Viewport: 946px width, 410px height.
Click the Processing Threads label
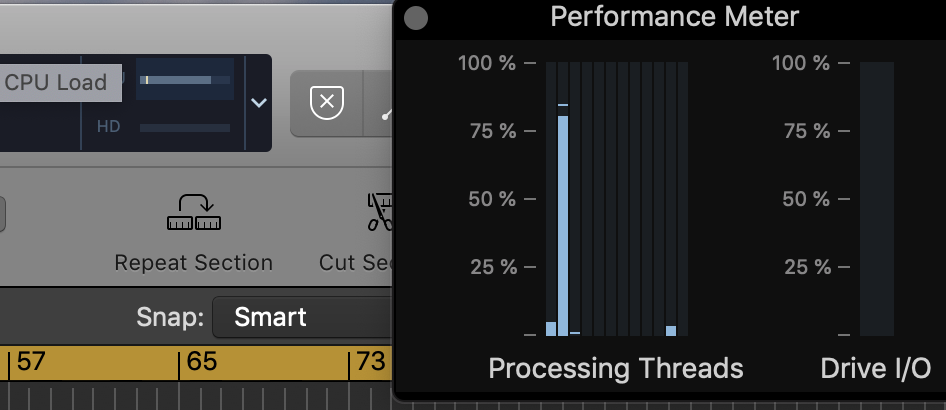coord(615,368)
